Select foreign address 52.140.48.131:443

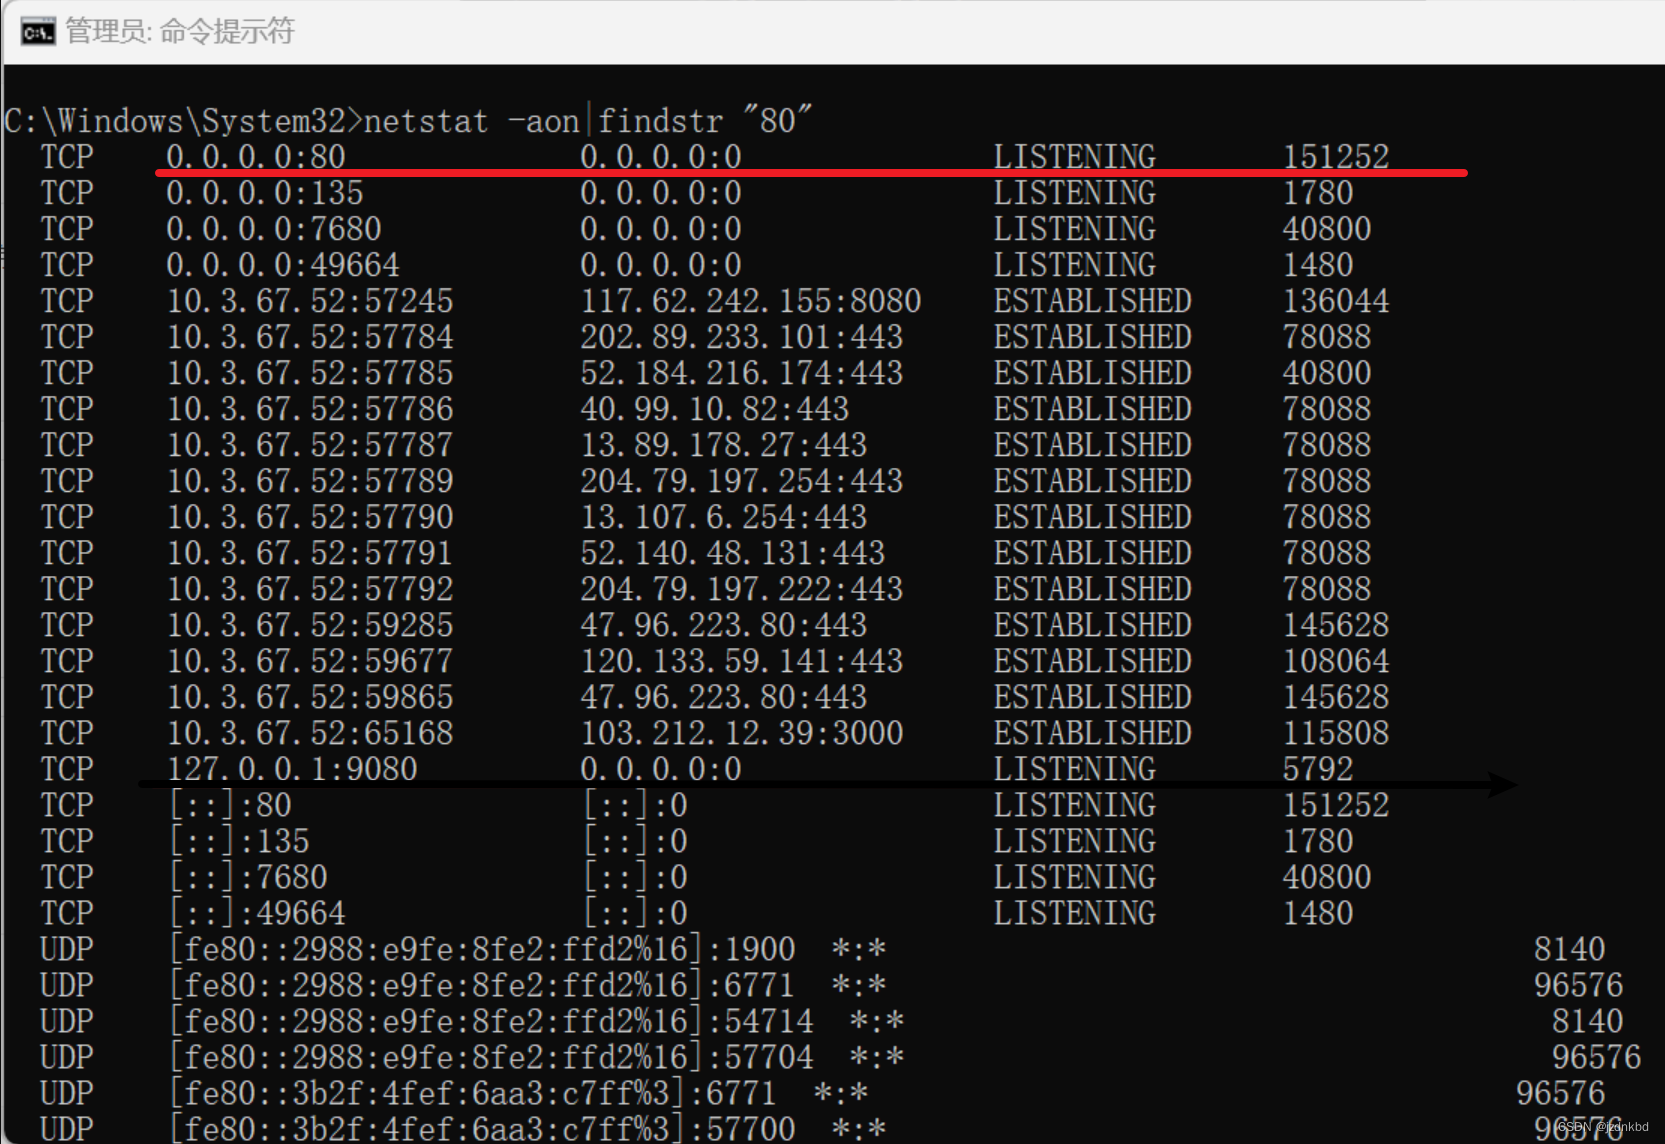[x=733, y=553]
